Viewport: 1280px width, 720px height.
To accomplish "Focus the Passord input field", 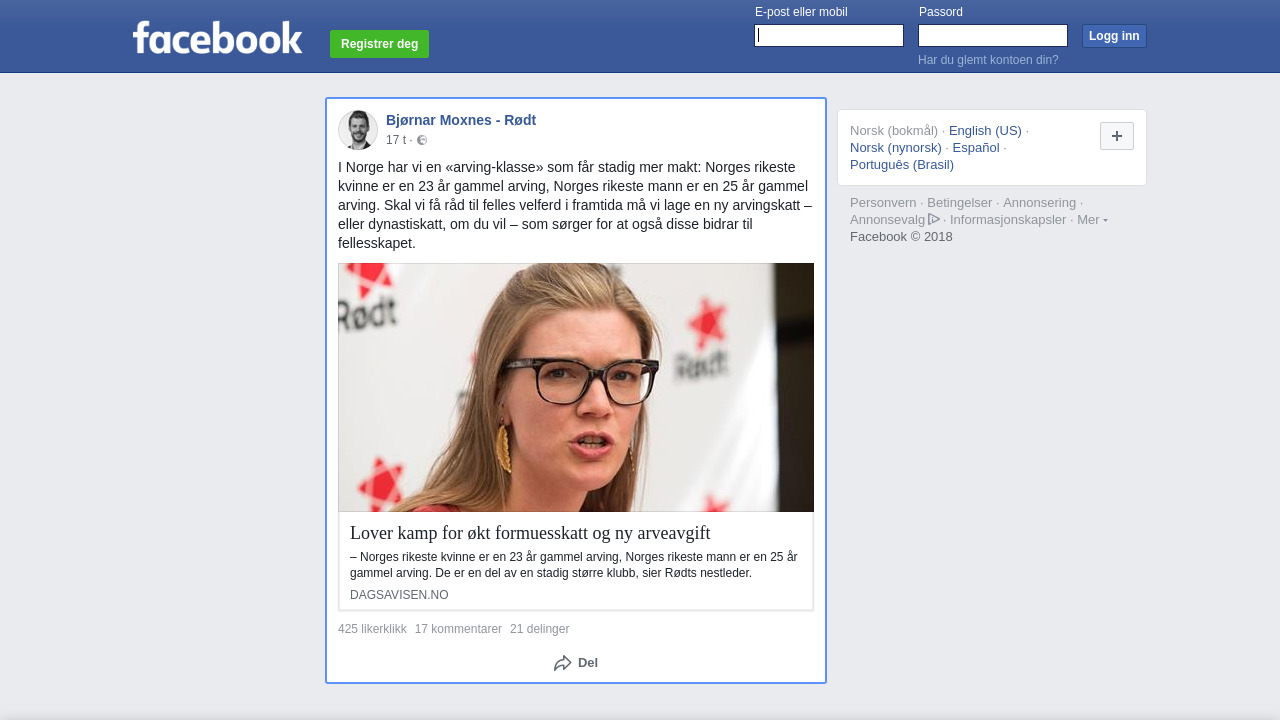I will (x=993, y=36).
